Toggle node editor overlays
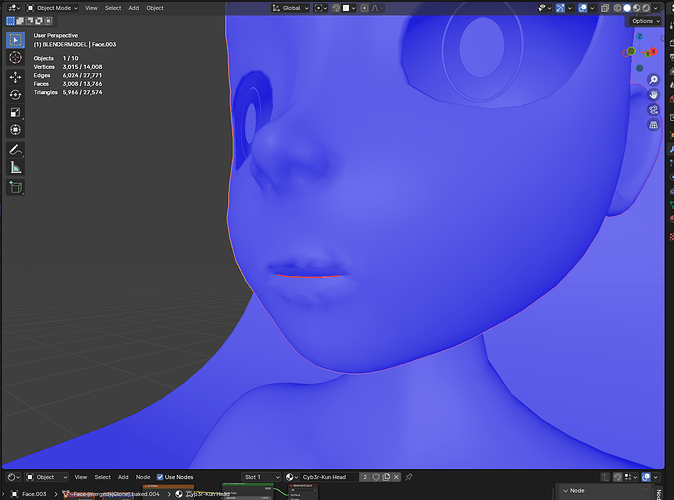674x500 pixels. 646,477
